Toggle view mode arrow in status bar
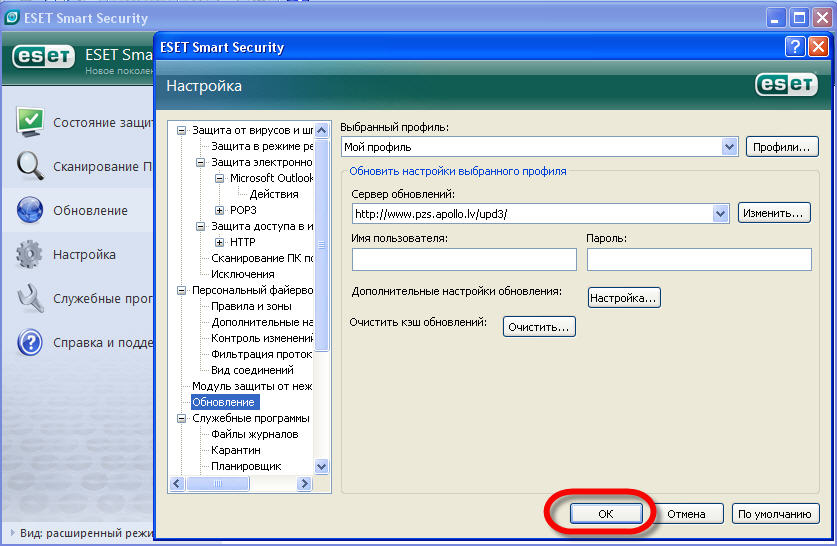837x546 pixels. point(12,532)
